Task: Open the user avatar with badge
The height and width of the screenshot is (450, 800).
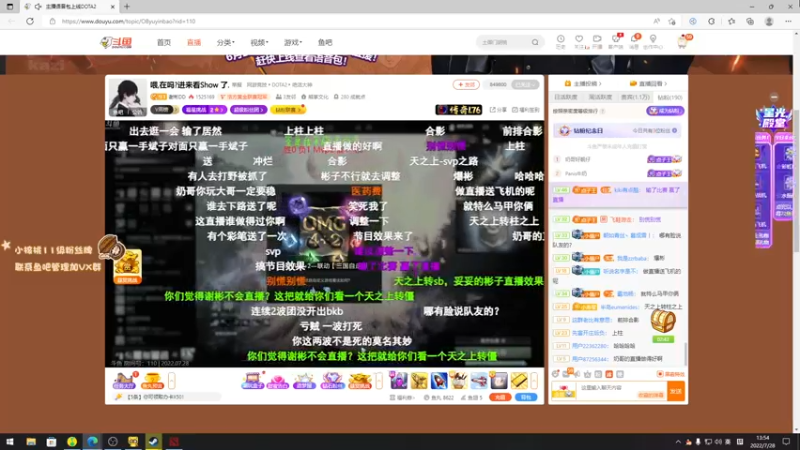Action: pos(683,42)
